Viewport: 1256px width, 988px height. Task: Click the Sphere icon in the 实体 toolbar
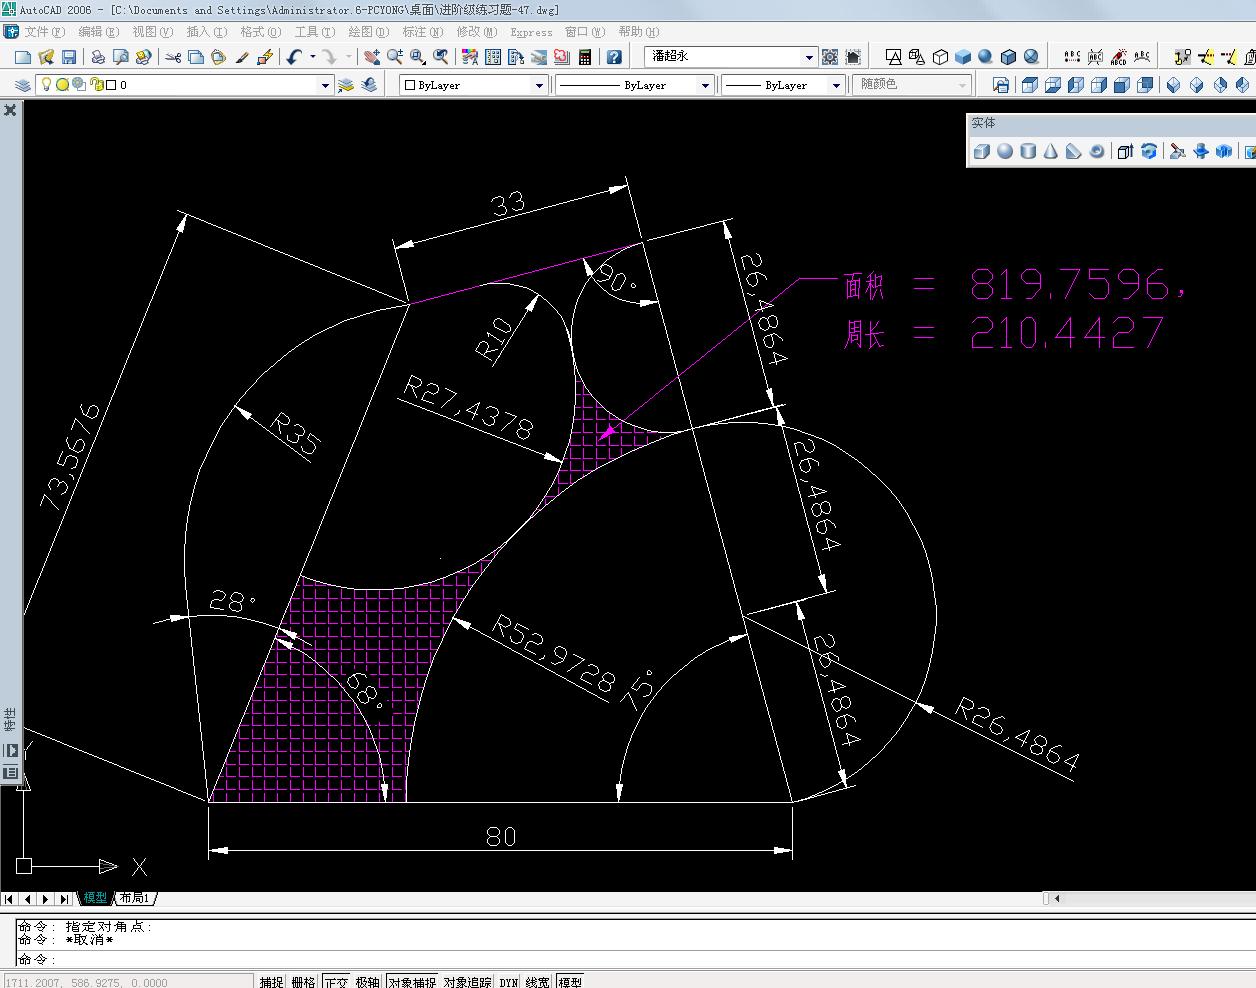(1005, 151)
